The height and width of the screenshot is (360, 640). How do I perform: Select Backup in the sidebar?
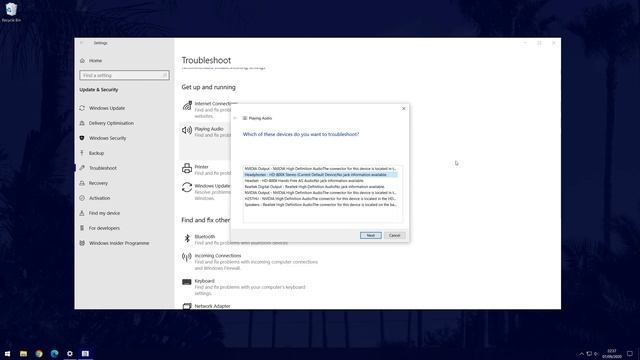[x=96, y=153]
